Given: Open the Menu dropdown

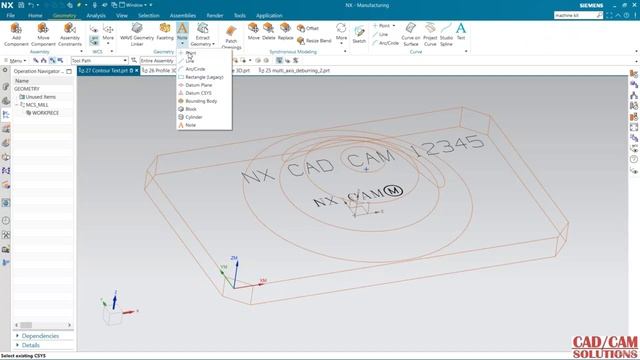Looking at the screenshot, I should [15, 60].
